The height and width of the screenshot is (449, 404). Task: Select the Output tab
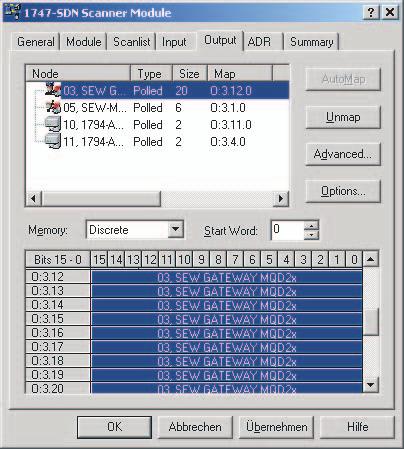click(x=220, y=40)
